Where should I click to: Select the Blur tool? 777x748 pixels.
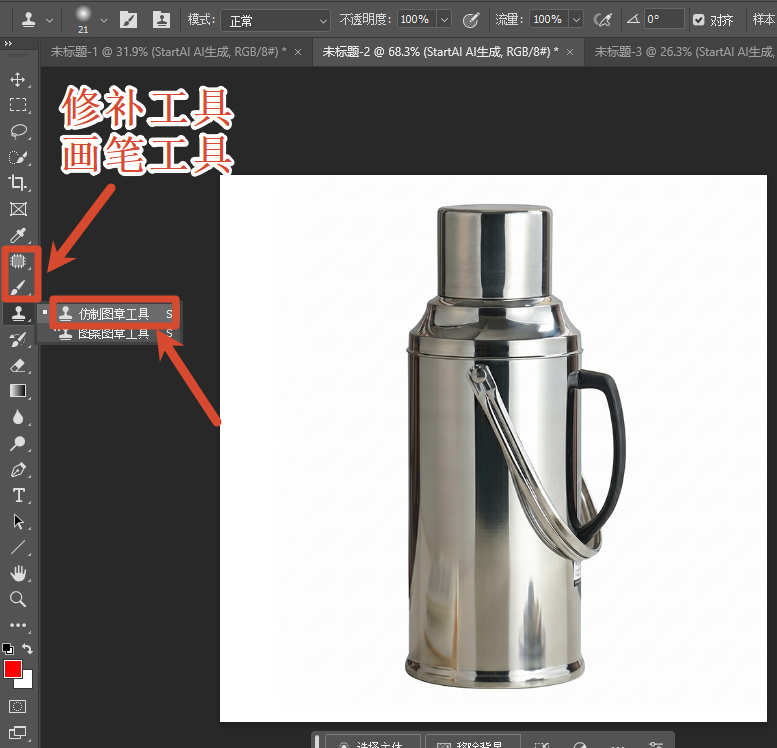[18, 417]
